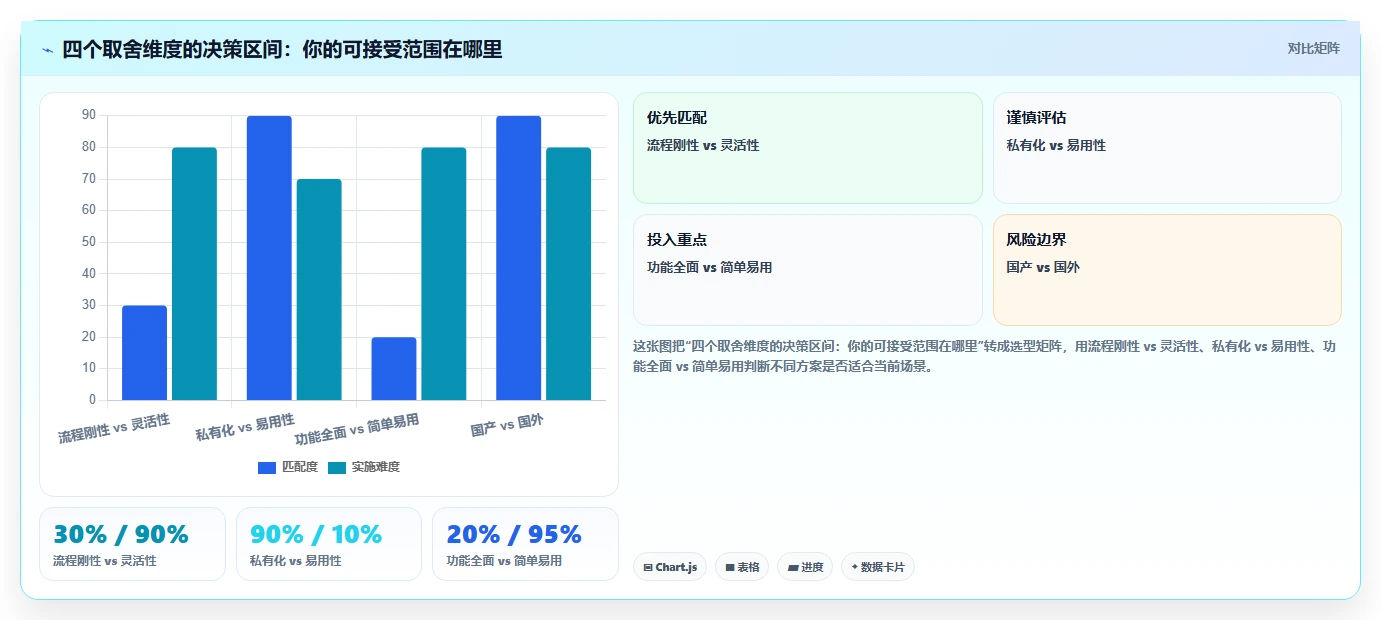Click the 实施难度 bar for 流程刚性 vs 灵活性

194,274
